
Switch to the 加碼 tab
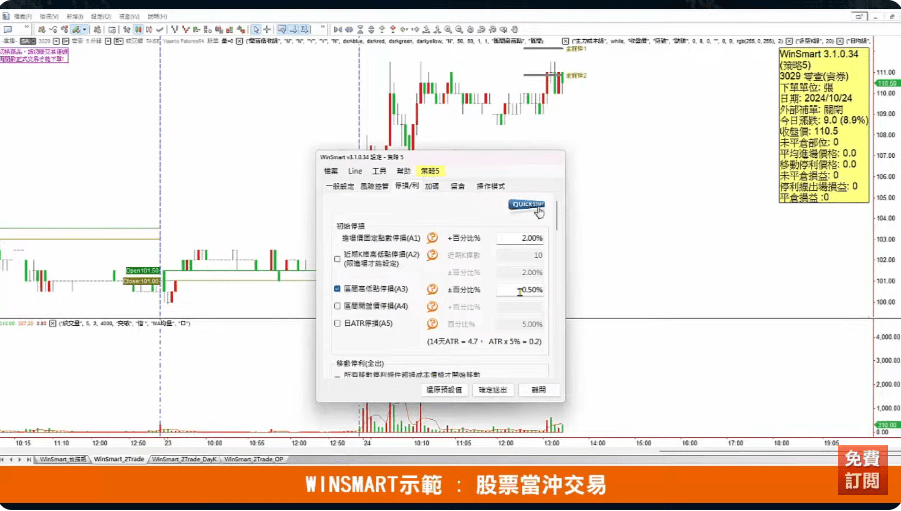point(432,186)
